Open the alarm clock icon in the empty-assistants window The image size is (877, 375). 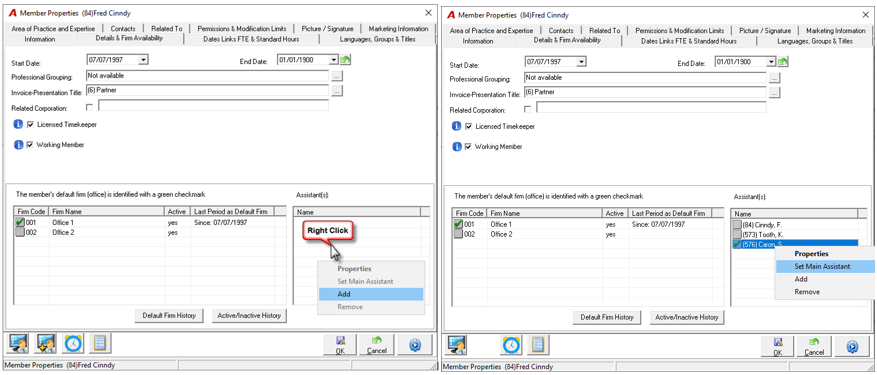pyautogui.click(x=73, y=343)
